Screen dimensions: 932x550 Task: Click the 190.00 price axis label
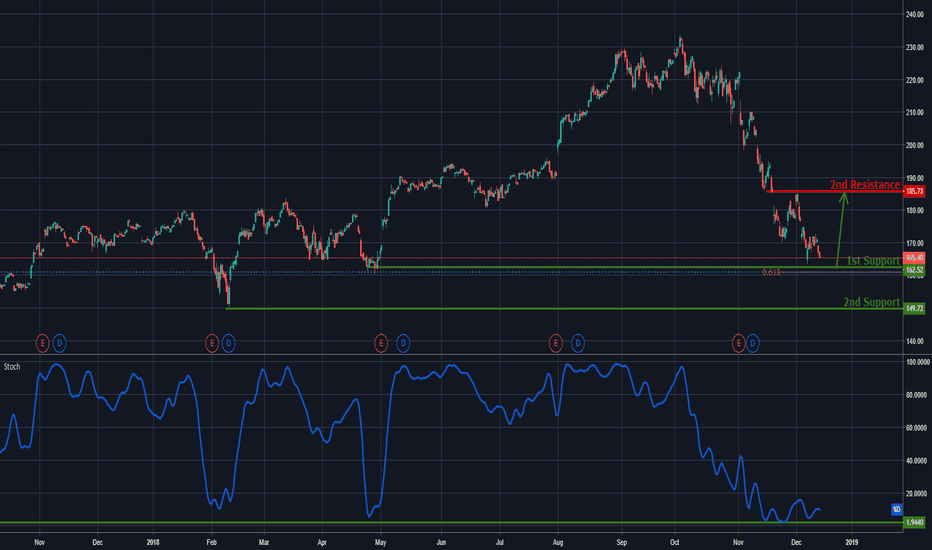tap(915, 178)
